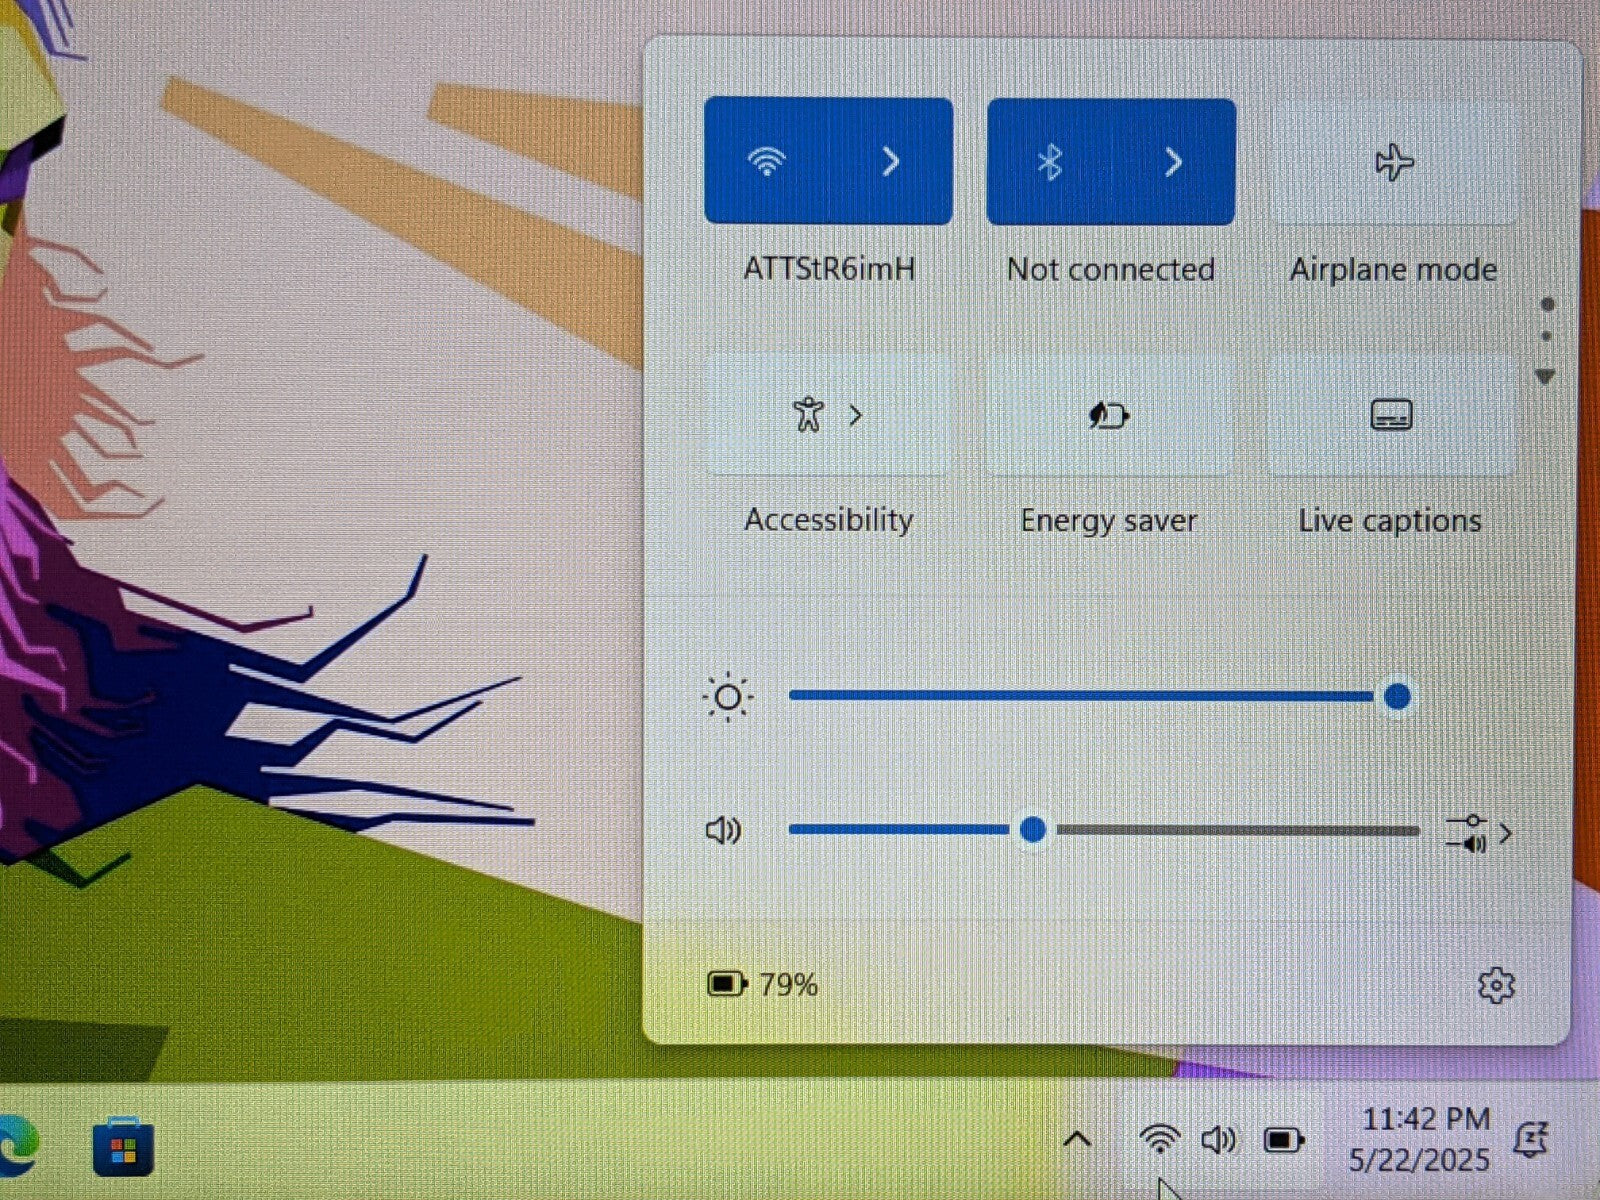Viewport: 1600px width, 1200px height.
Task: Toggle the Wi-Fi button off
Action: coord(767,162)
